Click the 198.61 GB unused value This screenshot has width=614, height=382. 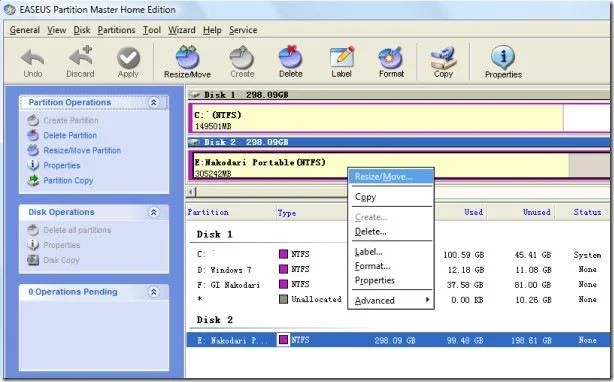(531, 341)
